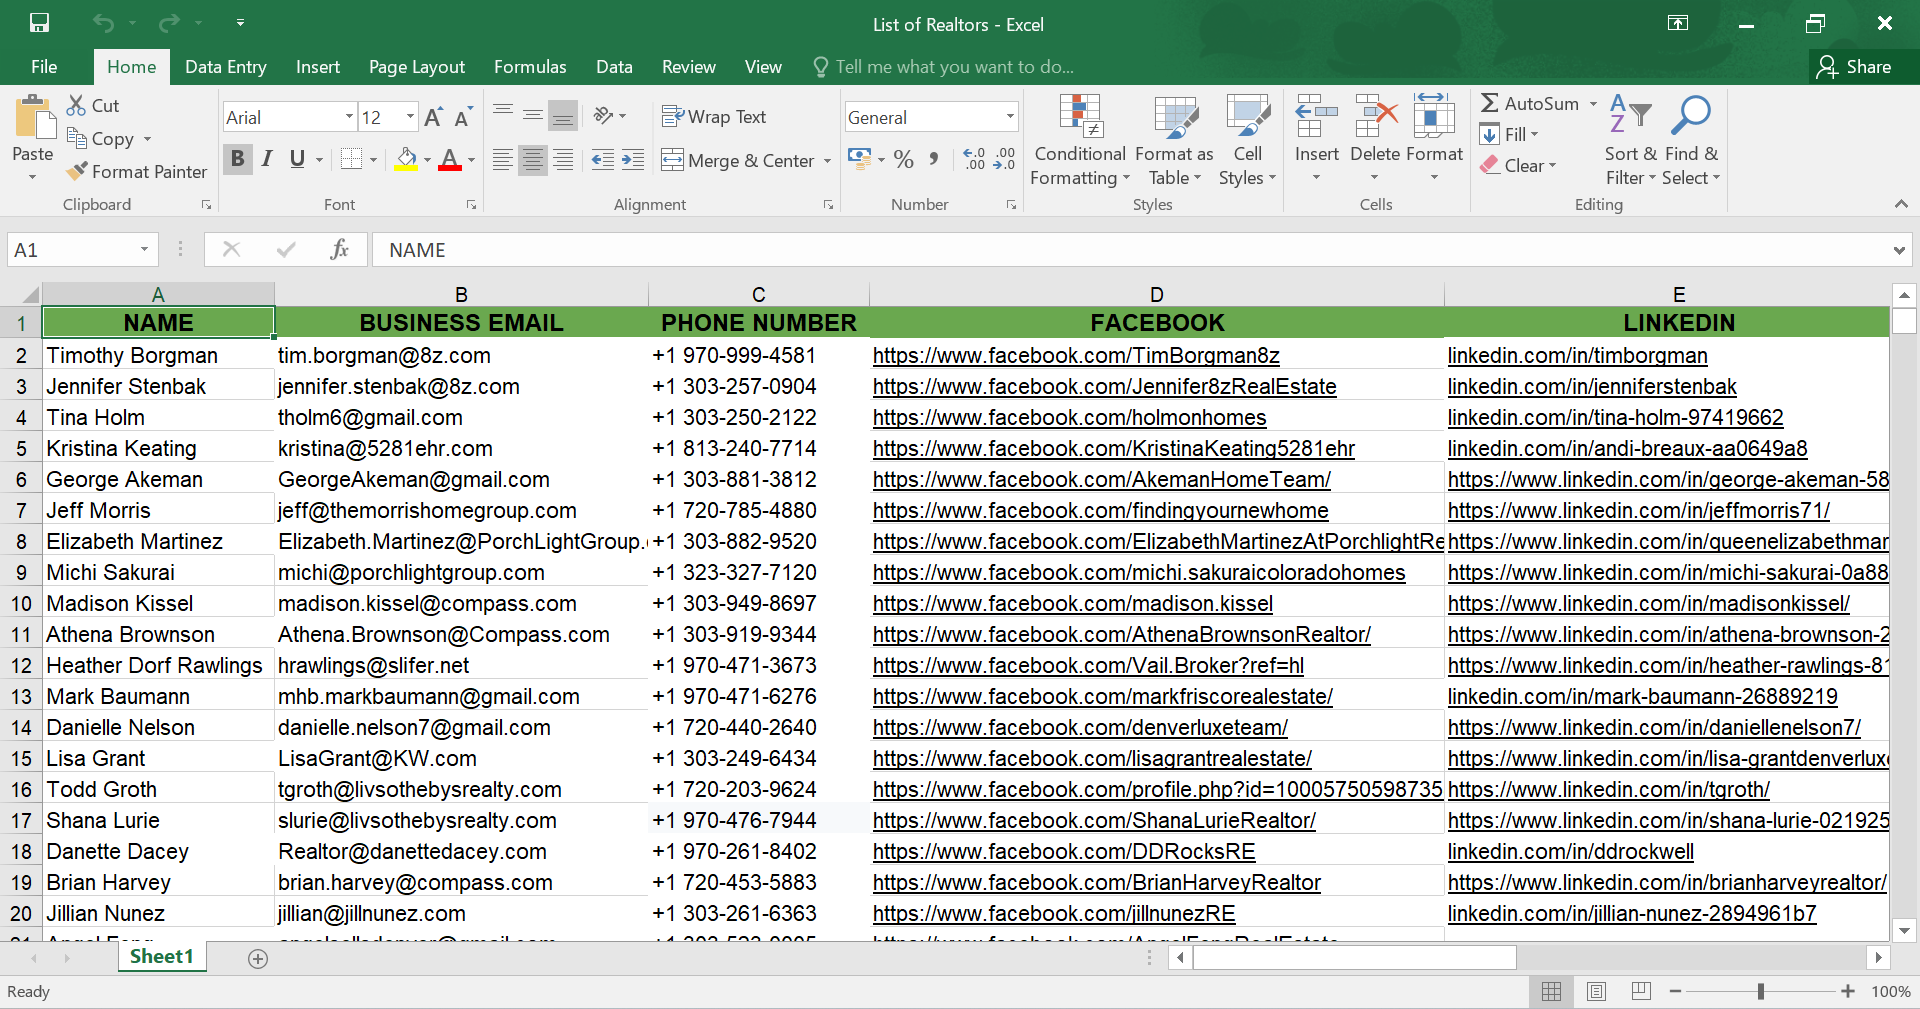1920x1009 pixels.
Task: Click the Insert Function fx icon
Action: click(339, 250)
